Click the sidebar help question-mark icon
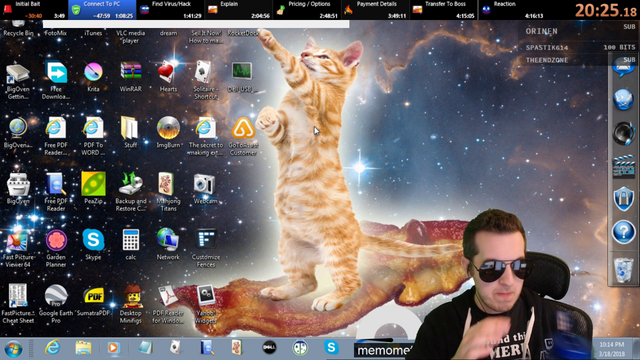The image size is (640, 360). point(623,232)
